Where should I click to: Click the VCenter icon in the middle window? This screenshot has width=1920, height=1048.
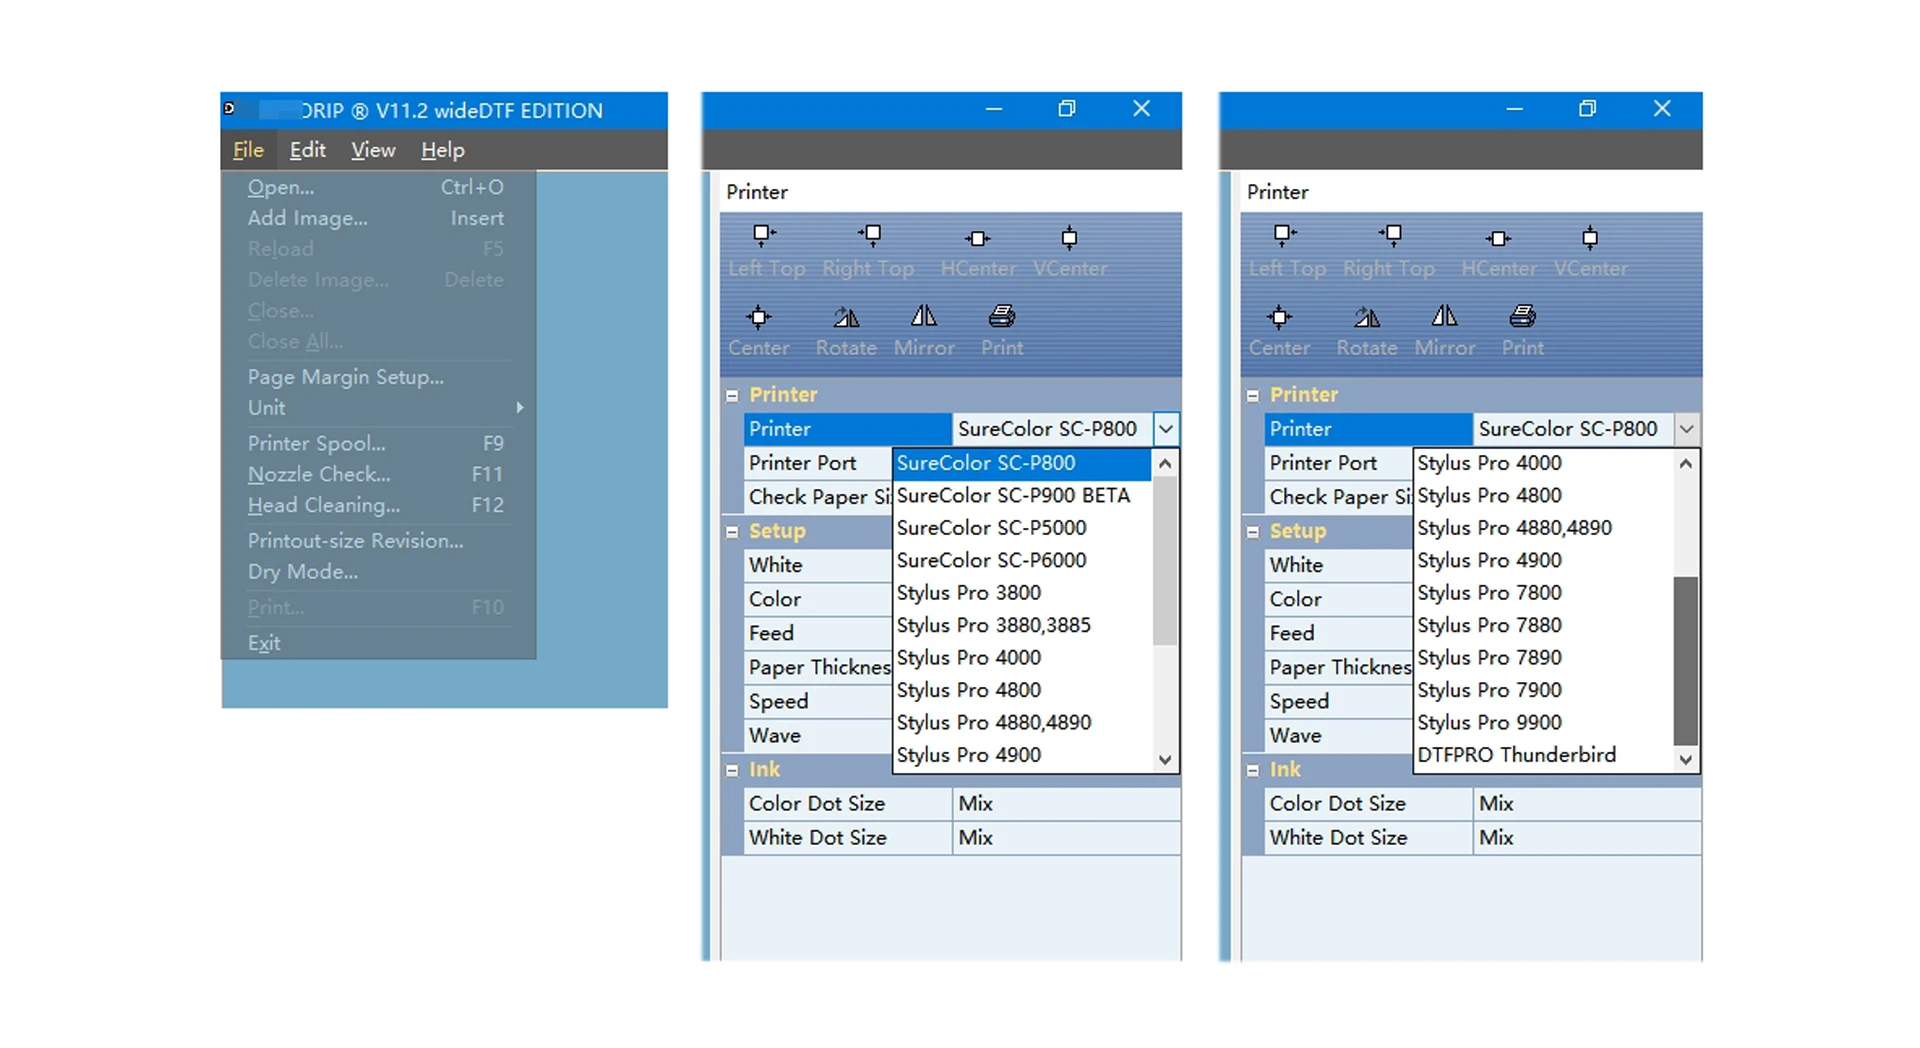(x=1069, y=237)
